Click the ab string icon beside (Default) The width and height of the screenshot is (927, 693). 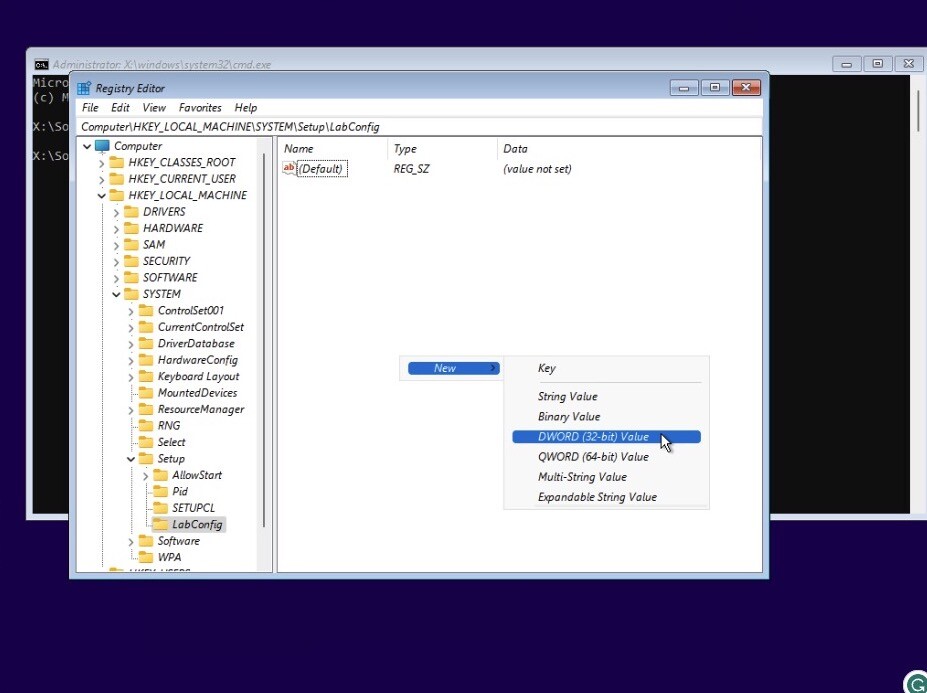tap(289, 169)
